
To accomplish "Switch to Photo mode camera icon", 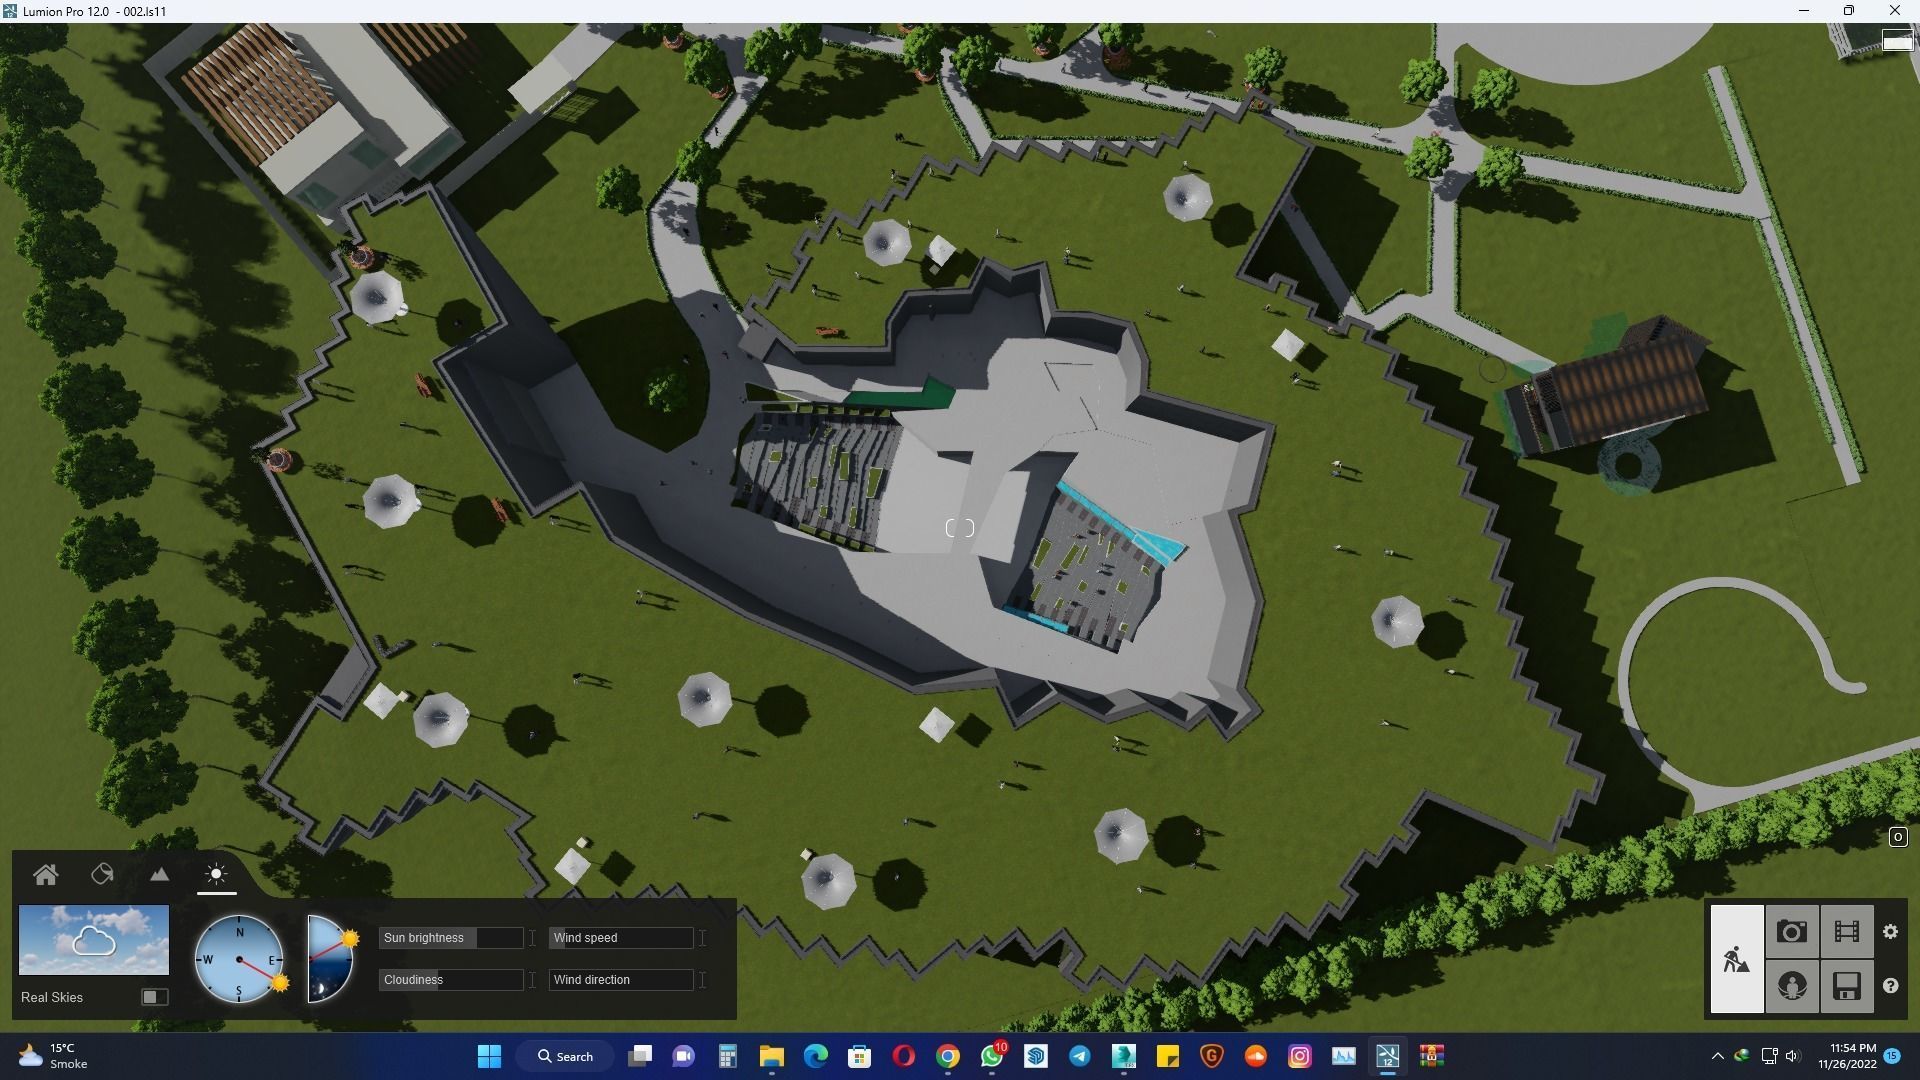I will 1791,932.
